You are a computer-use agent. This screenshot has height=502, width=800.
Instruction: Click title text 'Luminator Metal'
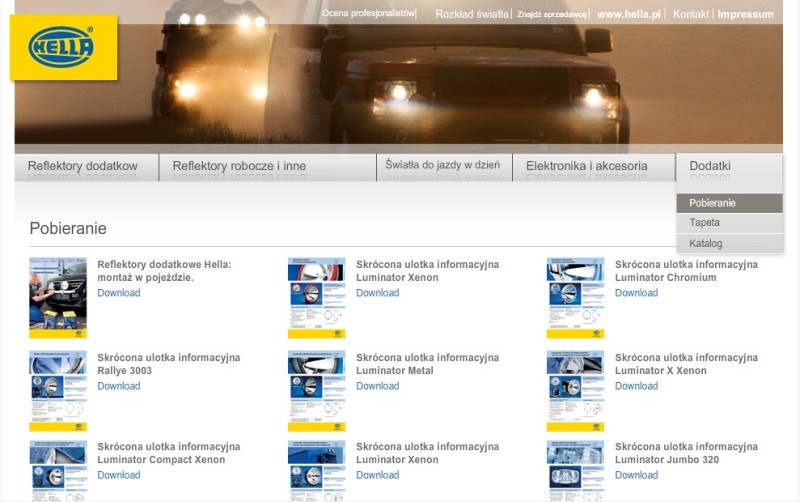[395, 371]
